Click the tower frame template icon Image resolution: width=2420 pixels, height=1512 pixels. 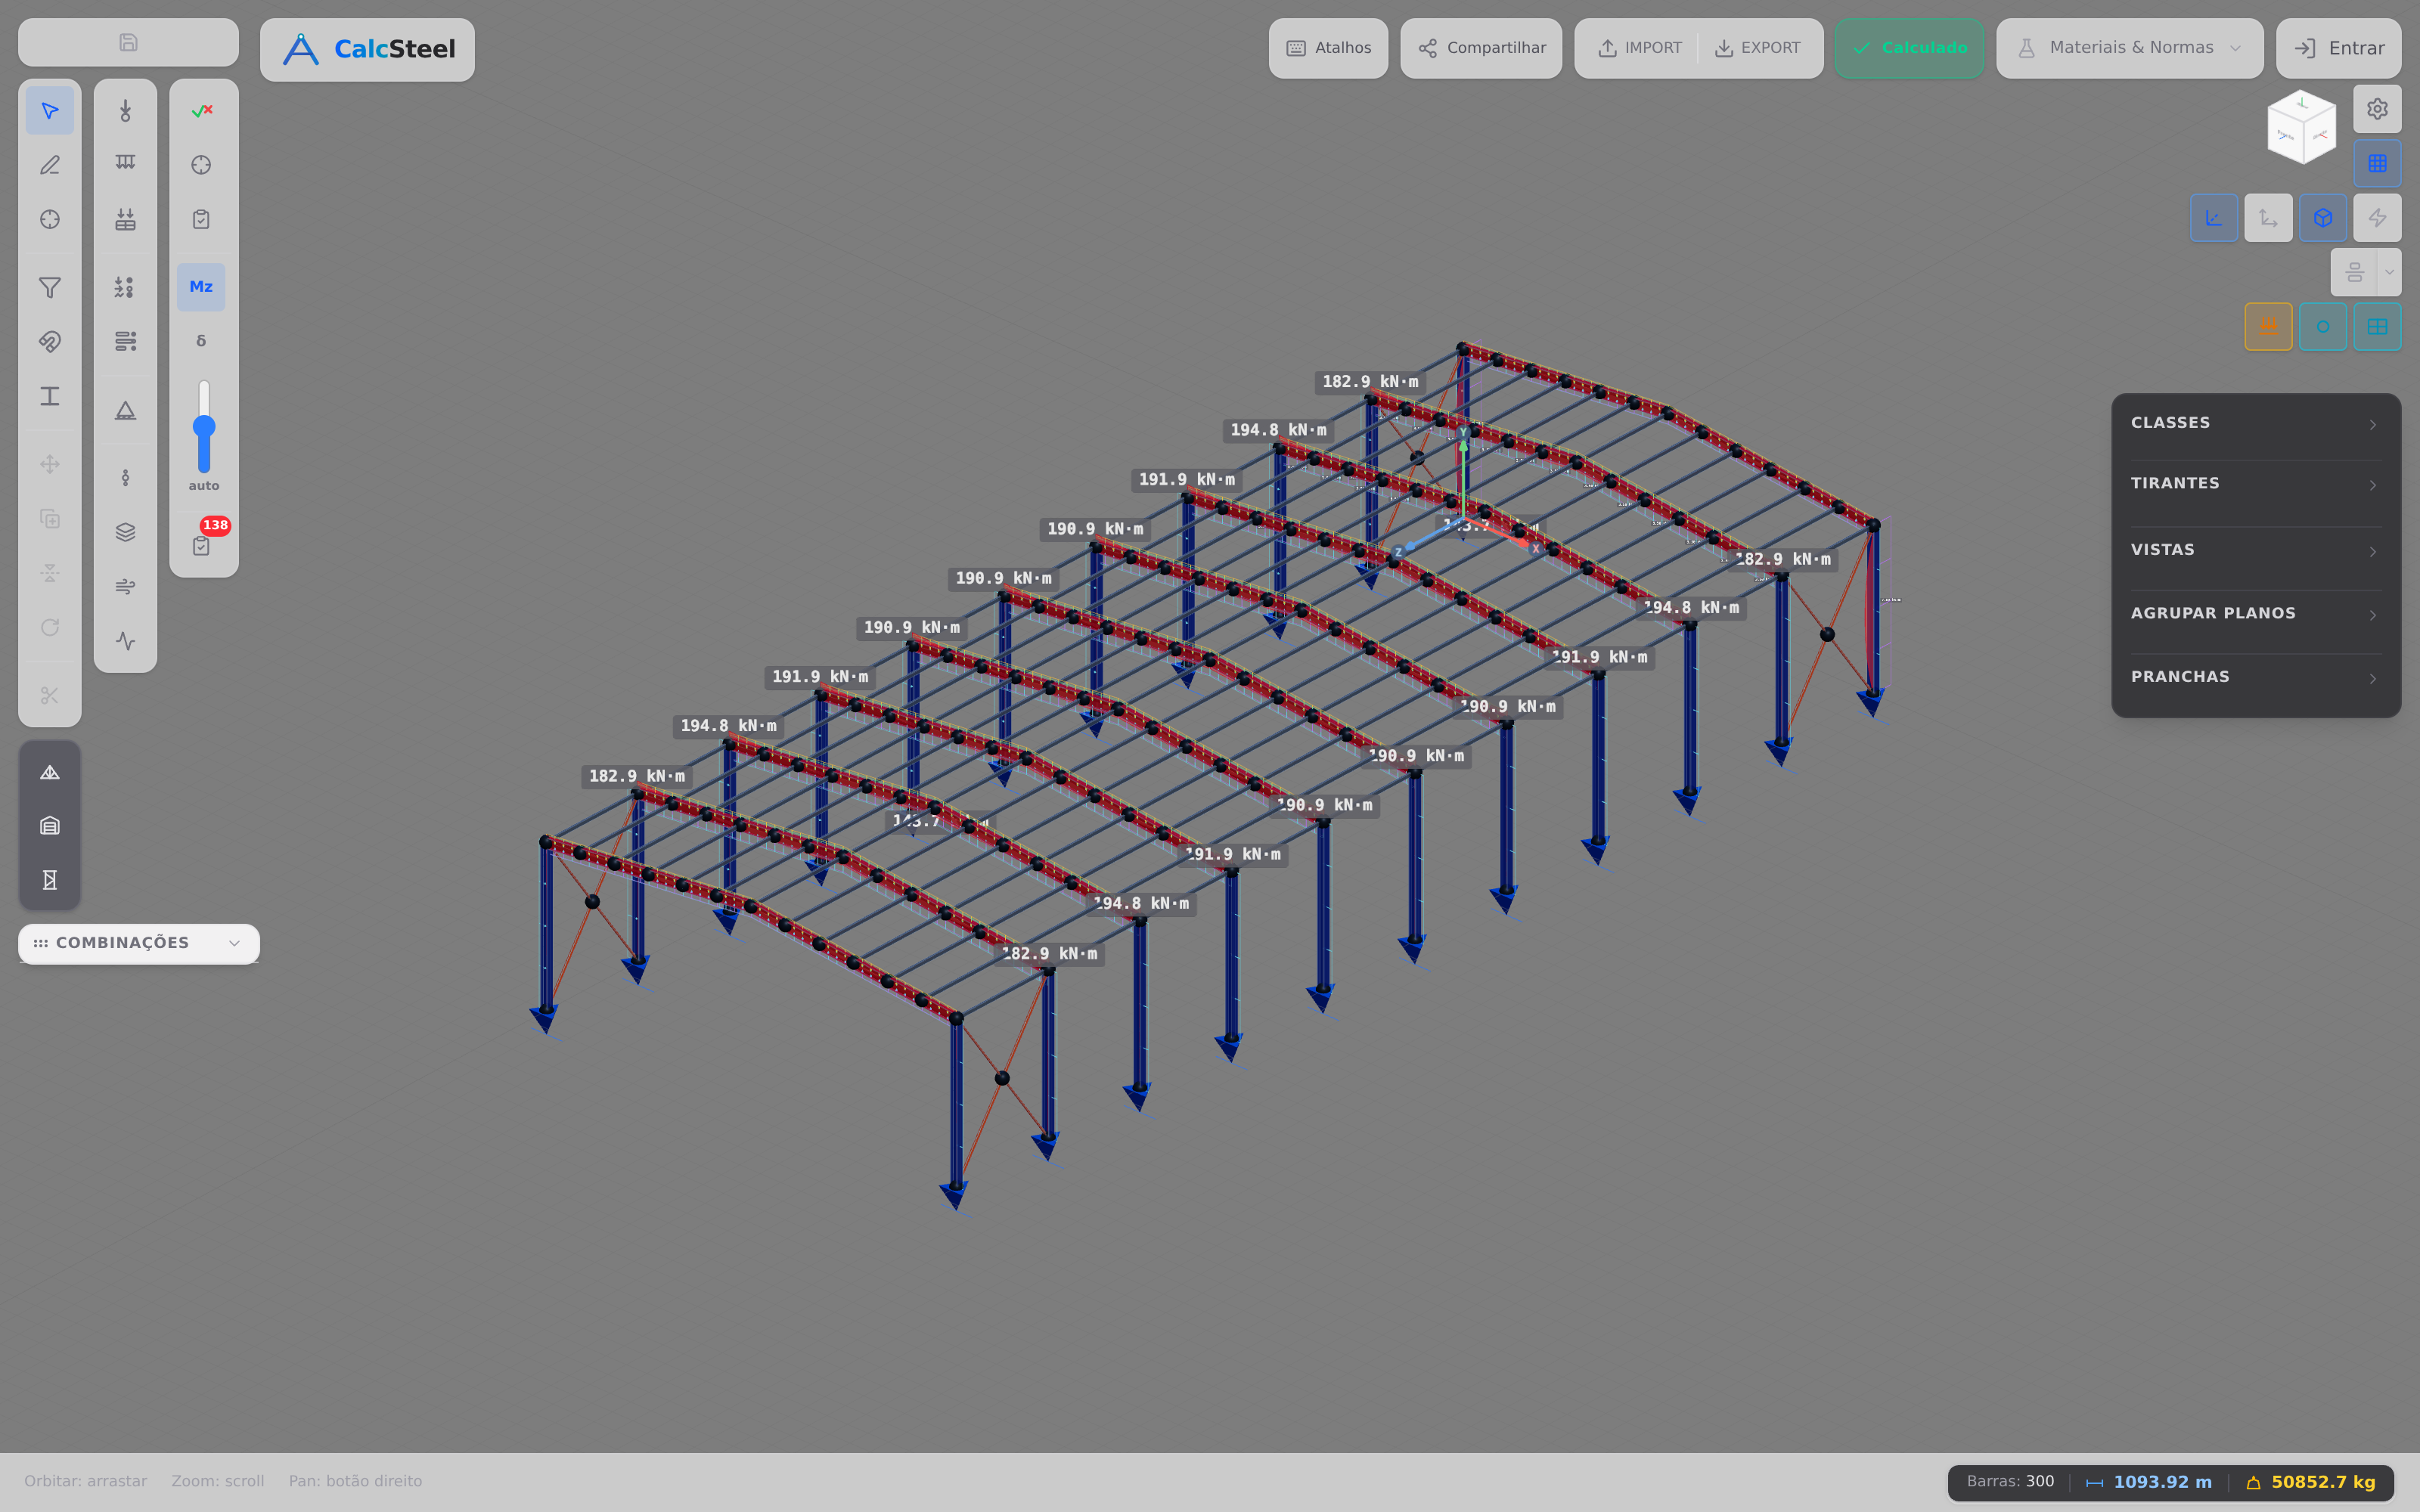[x=49, y=880]
